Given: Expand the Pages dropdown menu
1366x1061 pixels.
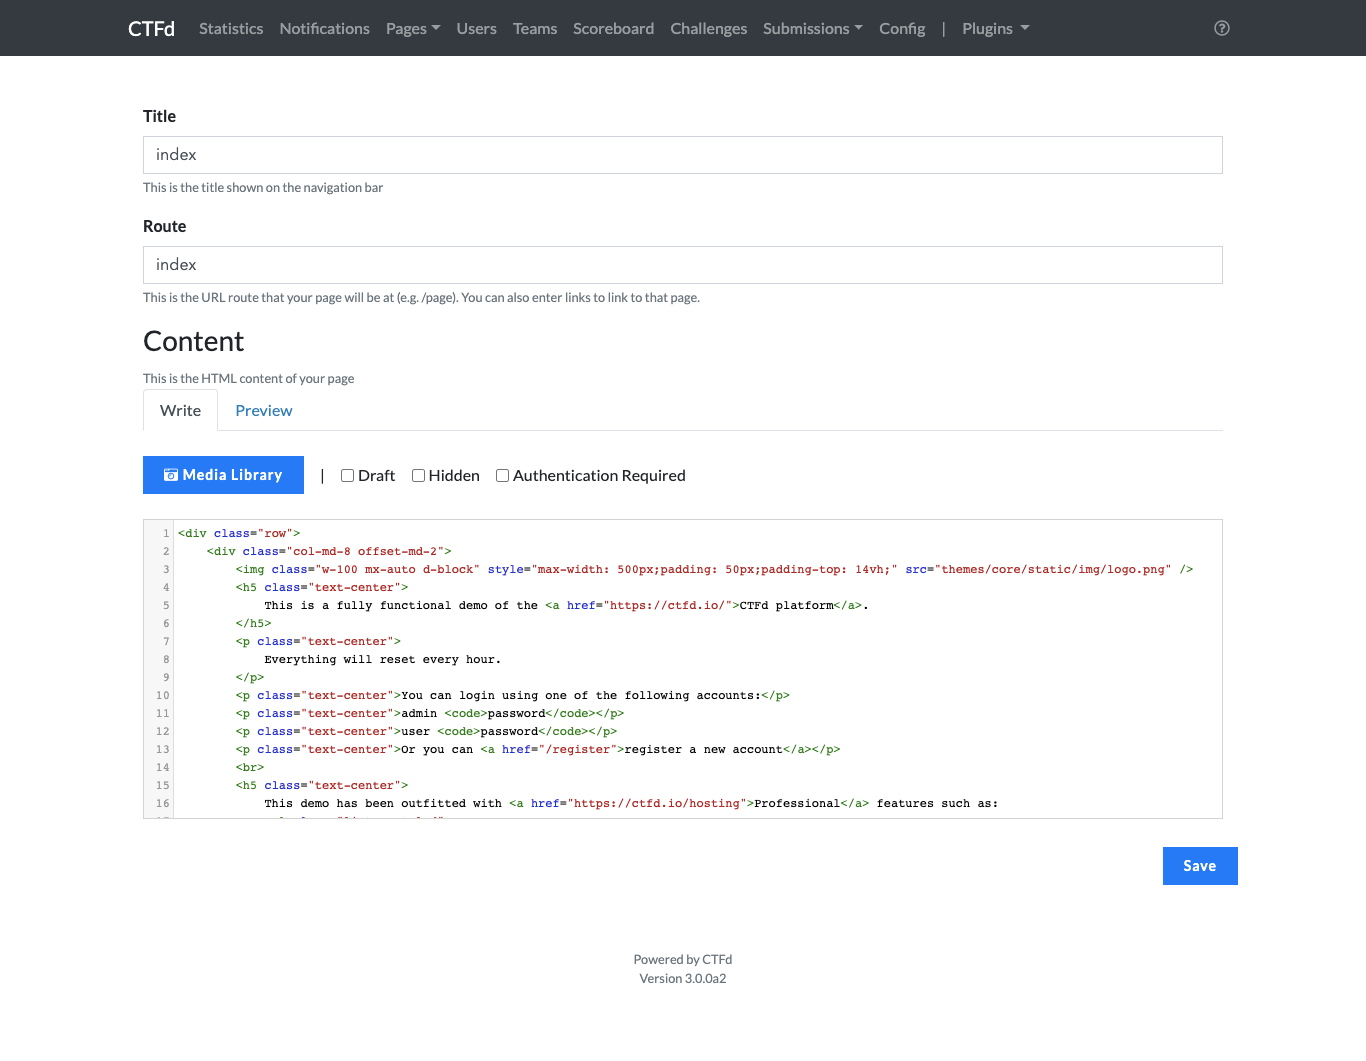Looking at the screenshot, I should point(412,28).
